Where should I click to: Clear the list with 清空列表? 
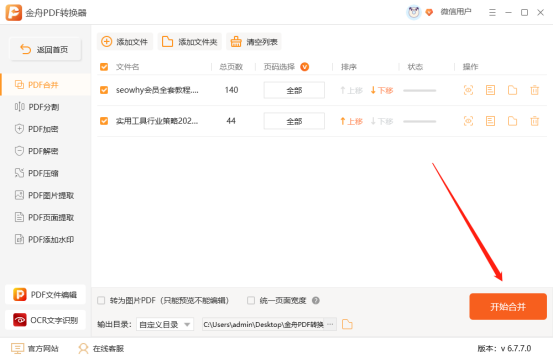point(254,42)
